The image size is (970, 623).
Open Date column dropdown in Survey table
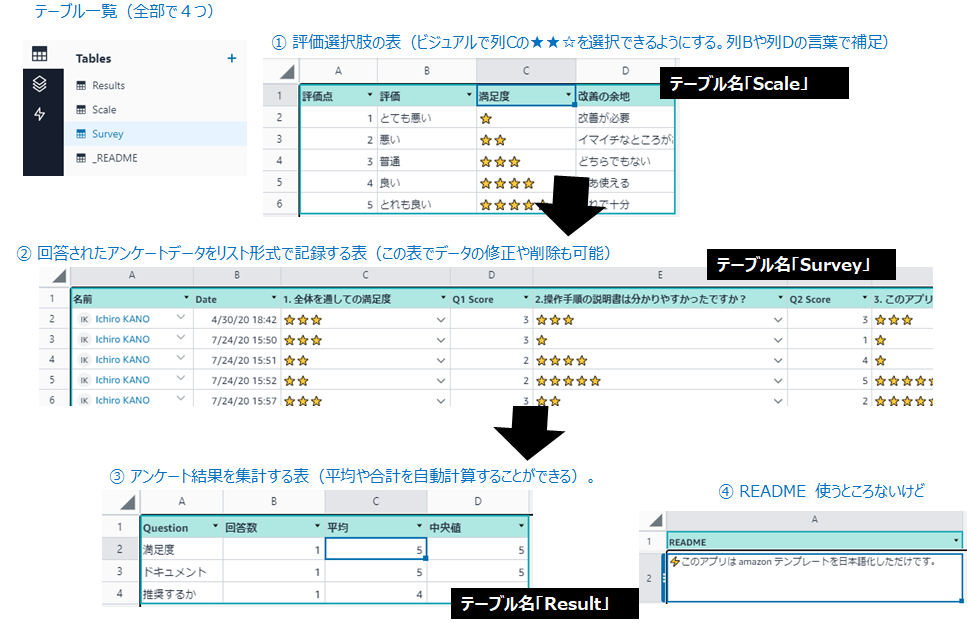click(273, 298)
